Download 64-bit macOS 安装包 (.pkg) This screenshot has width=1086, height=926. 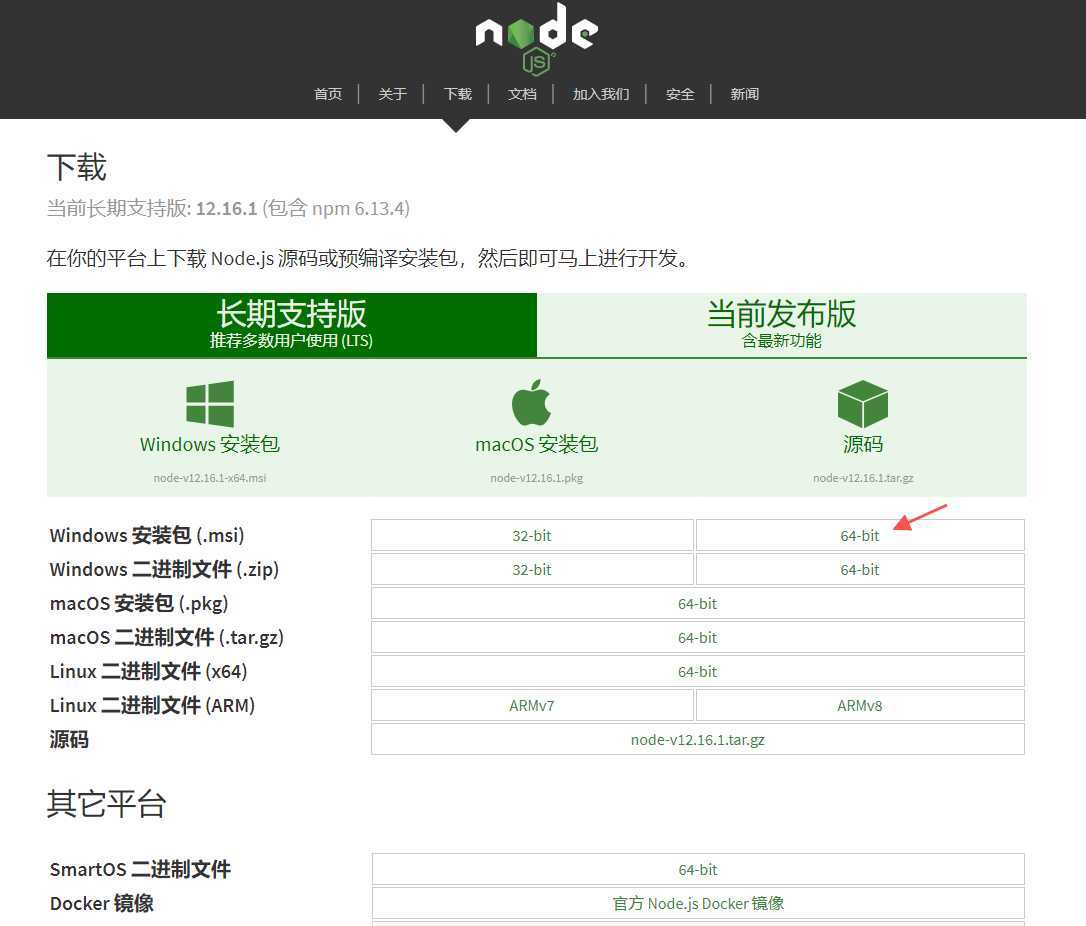point(697,603)
